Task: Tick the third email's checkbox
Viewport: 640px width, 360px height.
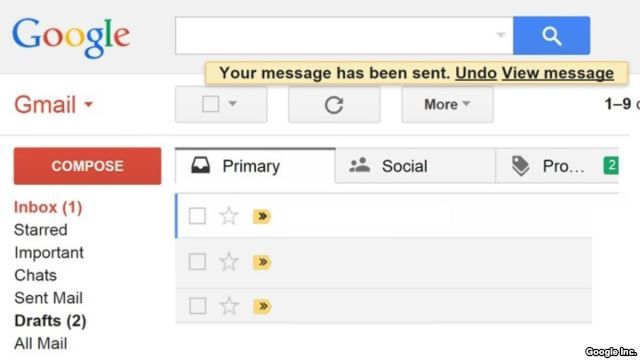Action: (x=197, y=306)
